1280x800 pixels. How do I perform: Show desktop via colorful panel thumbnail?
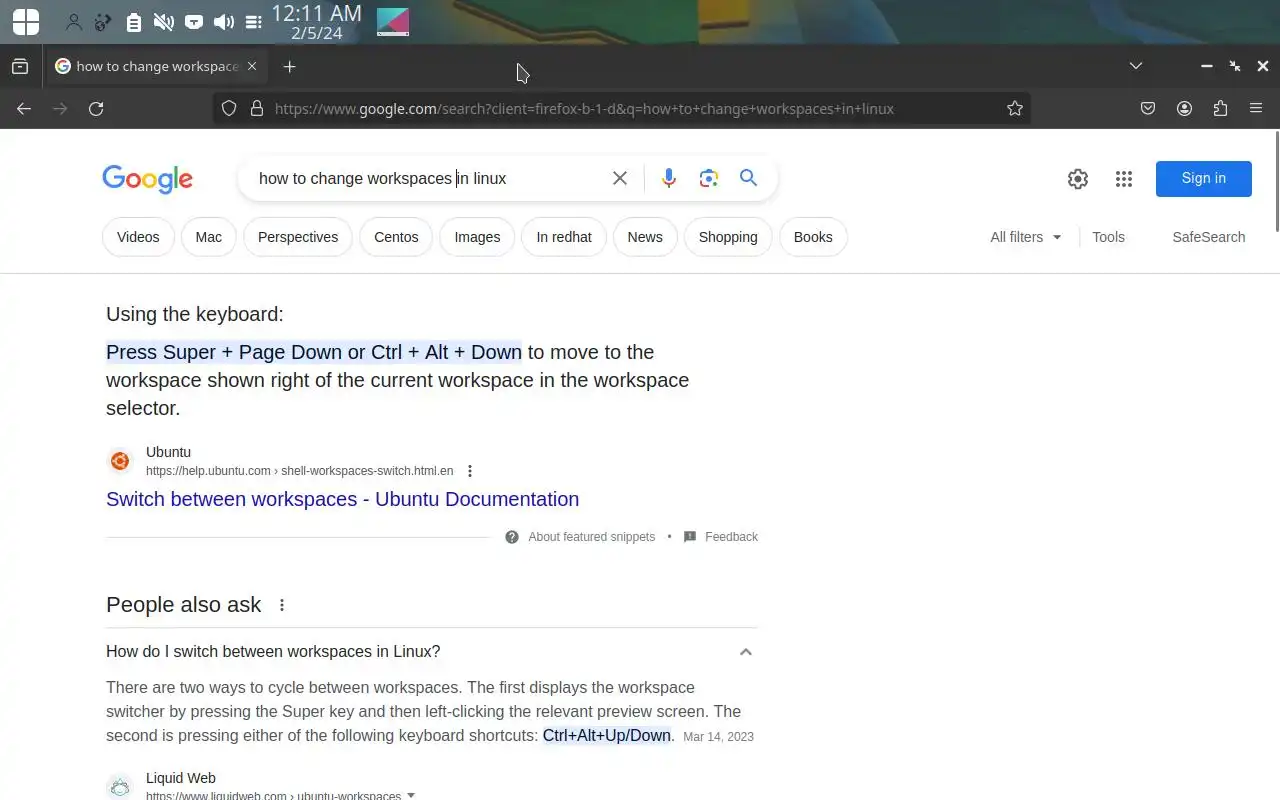pos(393,22)
